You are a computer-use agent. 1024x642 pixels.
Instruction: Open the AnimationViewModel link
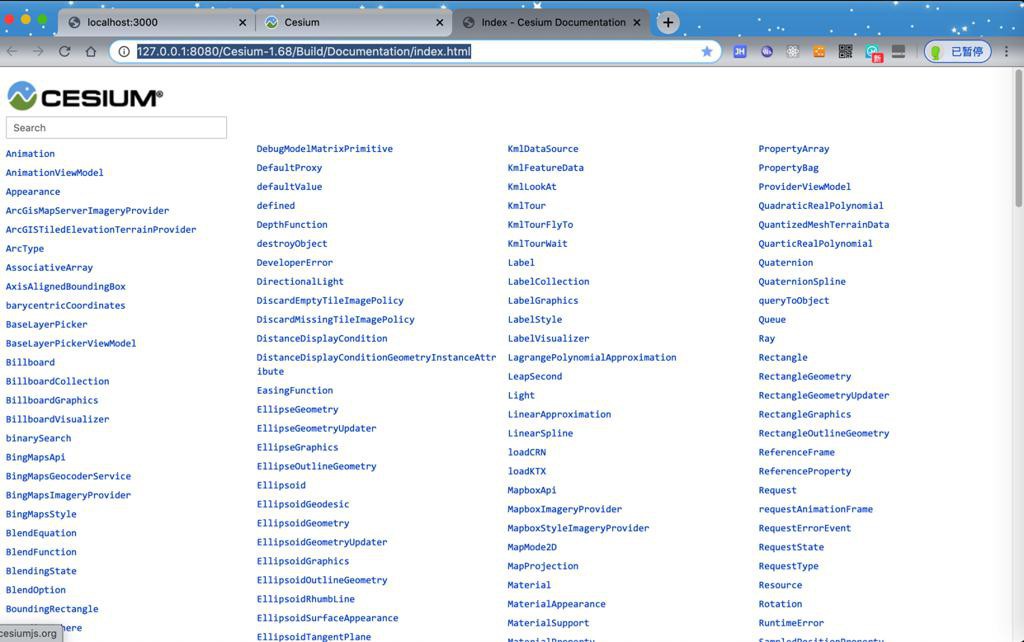point(54,172)
